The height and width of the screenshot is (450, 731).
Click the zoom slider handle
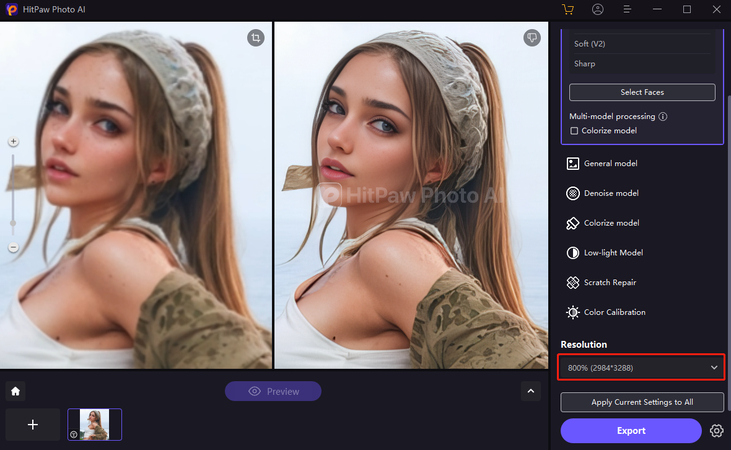pyautogui.click(x=13, y=223)
